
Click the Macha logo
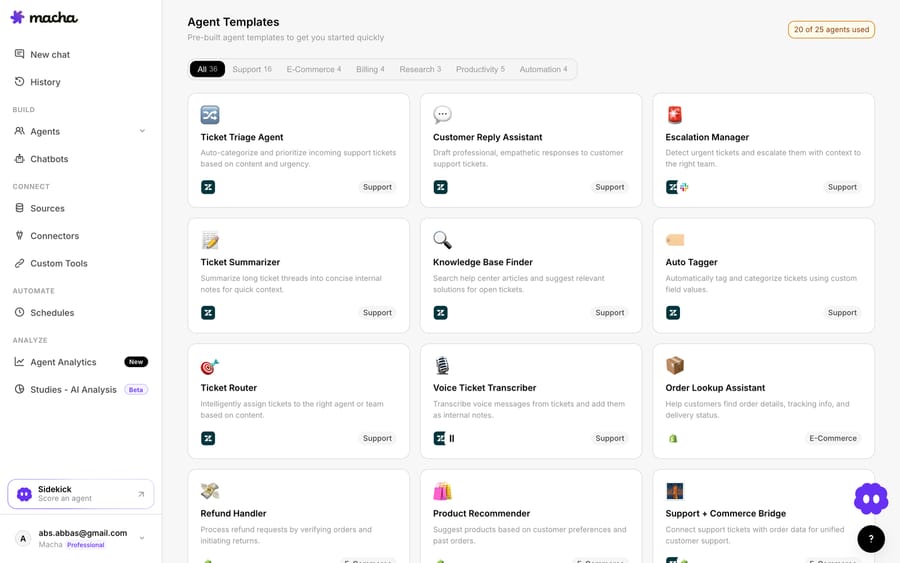(x=44, y=18)
